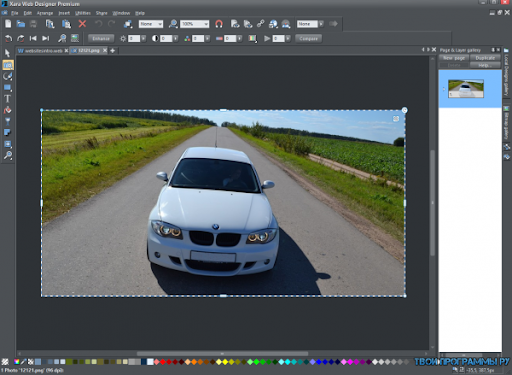The height and width of the screenshot is (375, 512).
Task: Open the sharpen value dropdown arrow
Action: pyautogui.click(x=288, y=39)
